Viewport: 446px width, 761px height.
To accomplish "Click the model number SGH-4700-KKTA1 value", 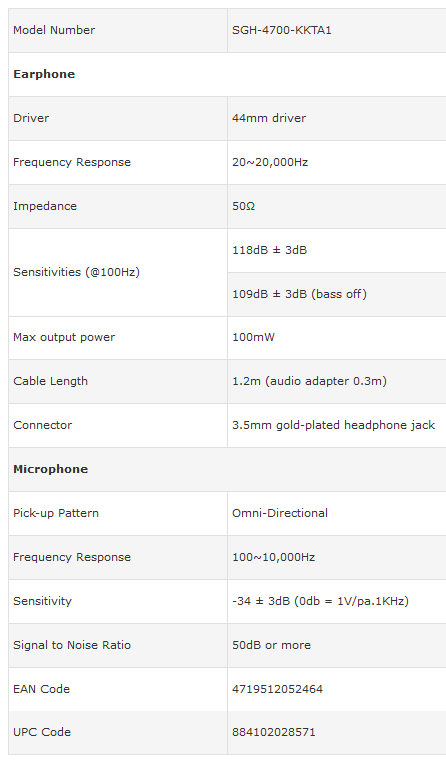I will (281, 30).
